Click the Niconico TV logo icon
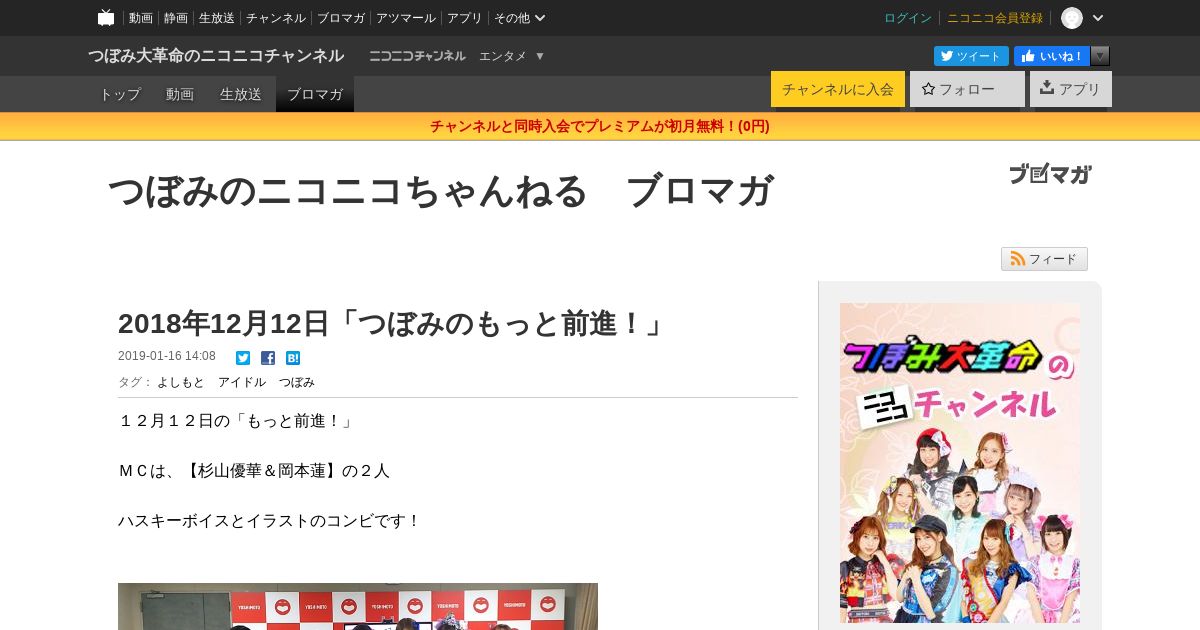 [106, 17]
